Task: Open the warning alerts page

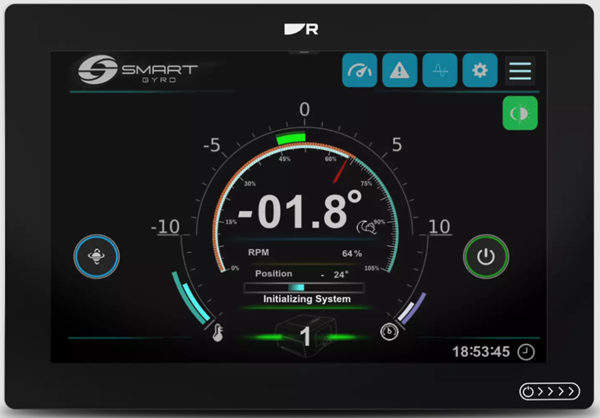Action: [x=400, y=71]
